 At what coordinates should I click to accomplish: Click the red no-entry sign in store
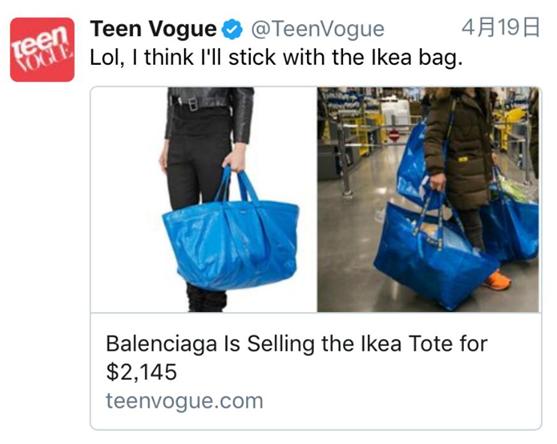click(394, 136)
